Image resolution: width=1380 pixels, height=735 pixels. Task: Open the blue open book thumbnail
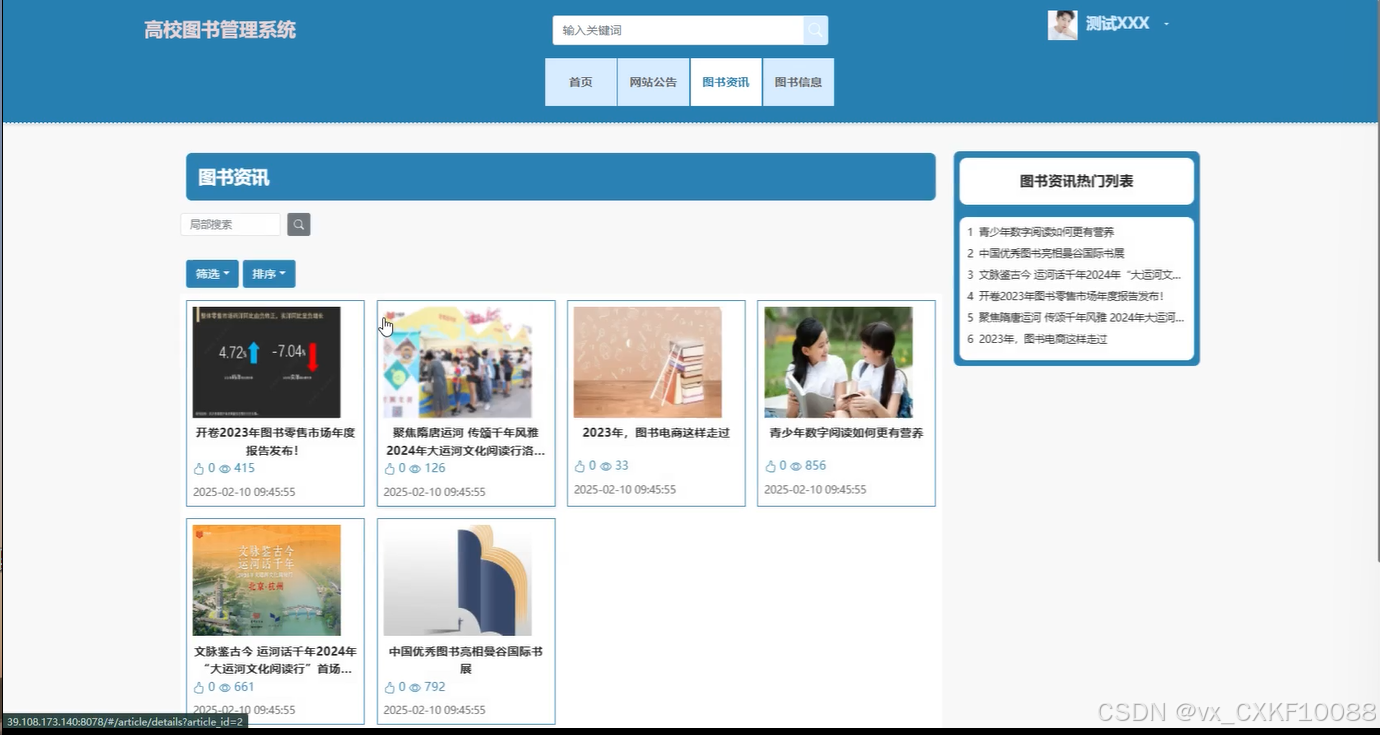pos(458,580)
